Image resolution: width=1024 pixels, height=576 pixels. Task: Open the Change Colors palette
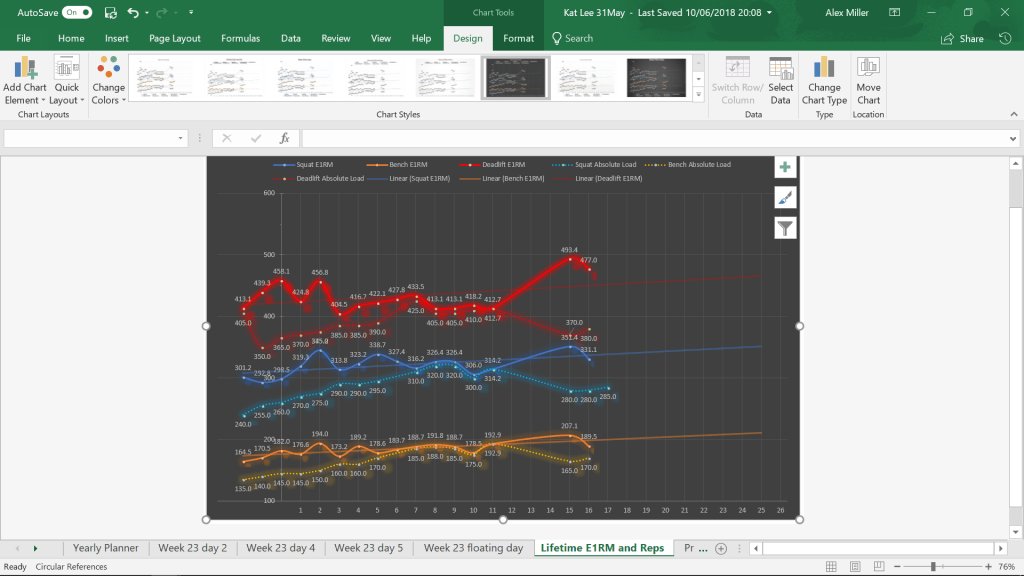point(108,80)
